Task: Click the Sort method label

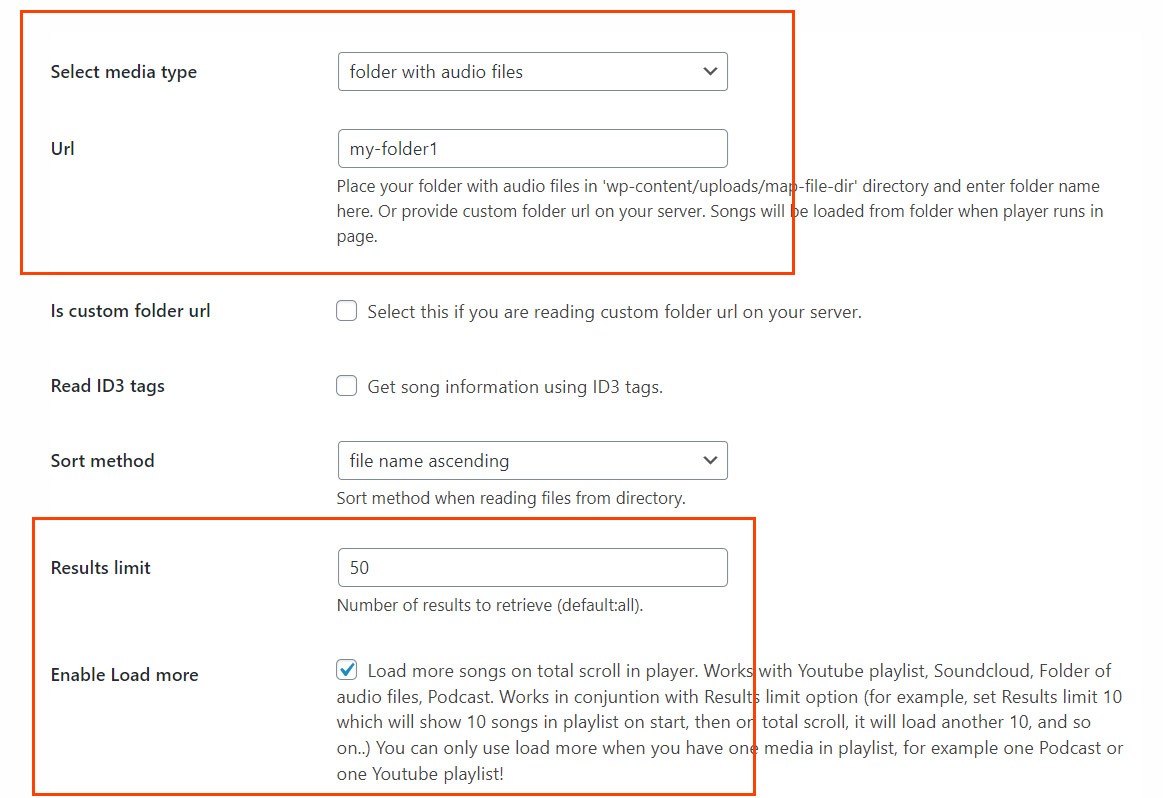Action: pos(103,461)
